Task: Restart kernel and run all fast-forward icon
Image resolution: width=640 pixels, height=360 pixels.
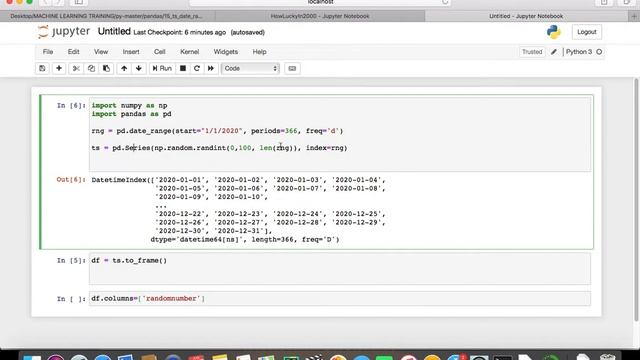Action: pos(211,68)
